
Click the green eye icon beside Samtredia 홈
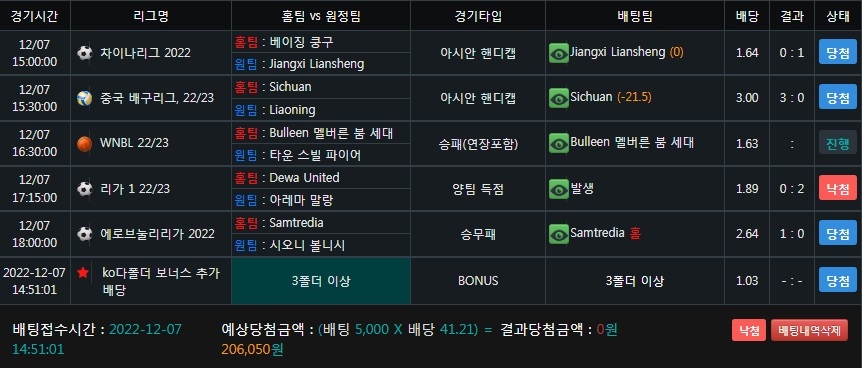[559, 234]
